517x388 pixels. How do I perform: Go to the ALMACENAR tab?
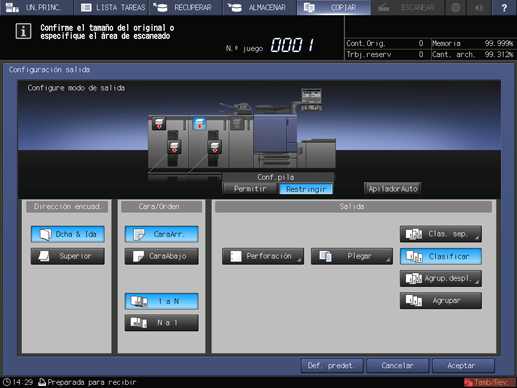[x=259, y=7]
